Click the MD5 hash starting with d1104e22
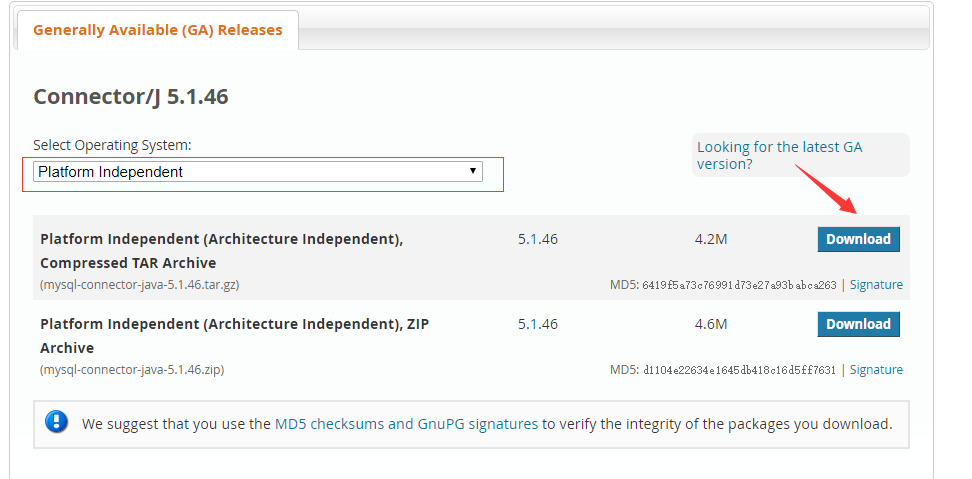The height and width of the screenshot is (479, 972). coord(739,370)
